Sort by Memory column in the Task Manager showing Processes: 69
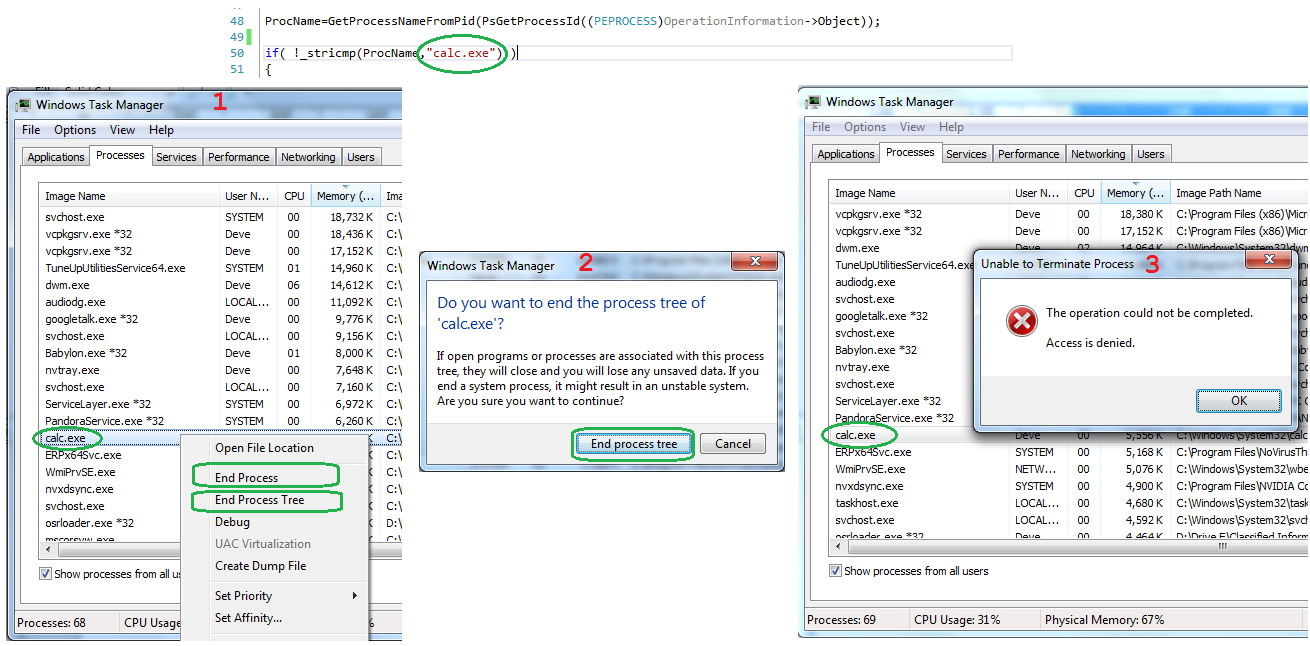The width and height of the screenshot is (1310, 646). point(1133,193)
